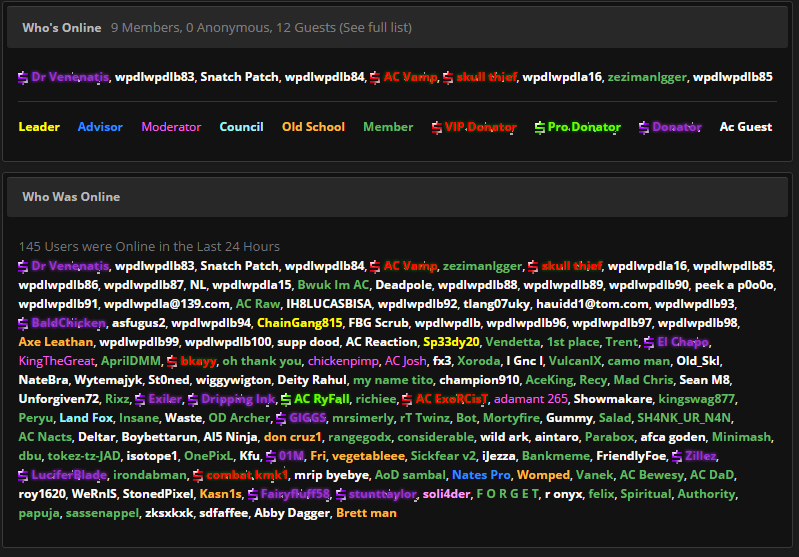Select '145 Users were Online' summary text
Viewport: 799px width, 557px height.
149,247
